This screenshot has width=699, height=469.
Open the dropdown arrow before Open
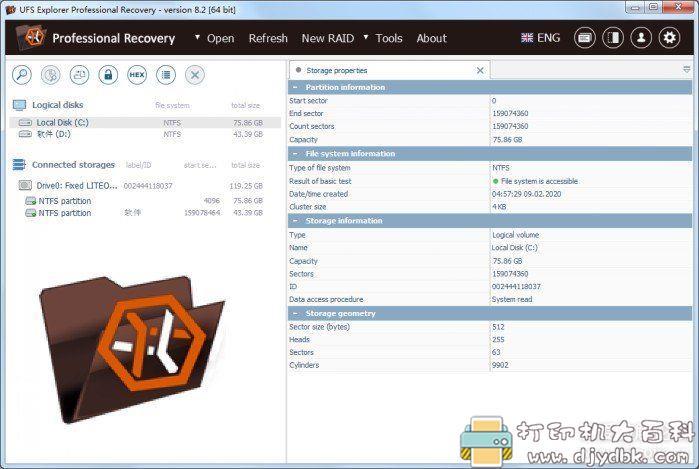[197, 37]
